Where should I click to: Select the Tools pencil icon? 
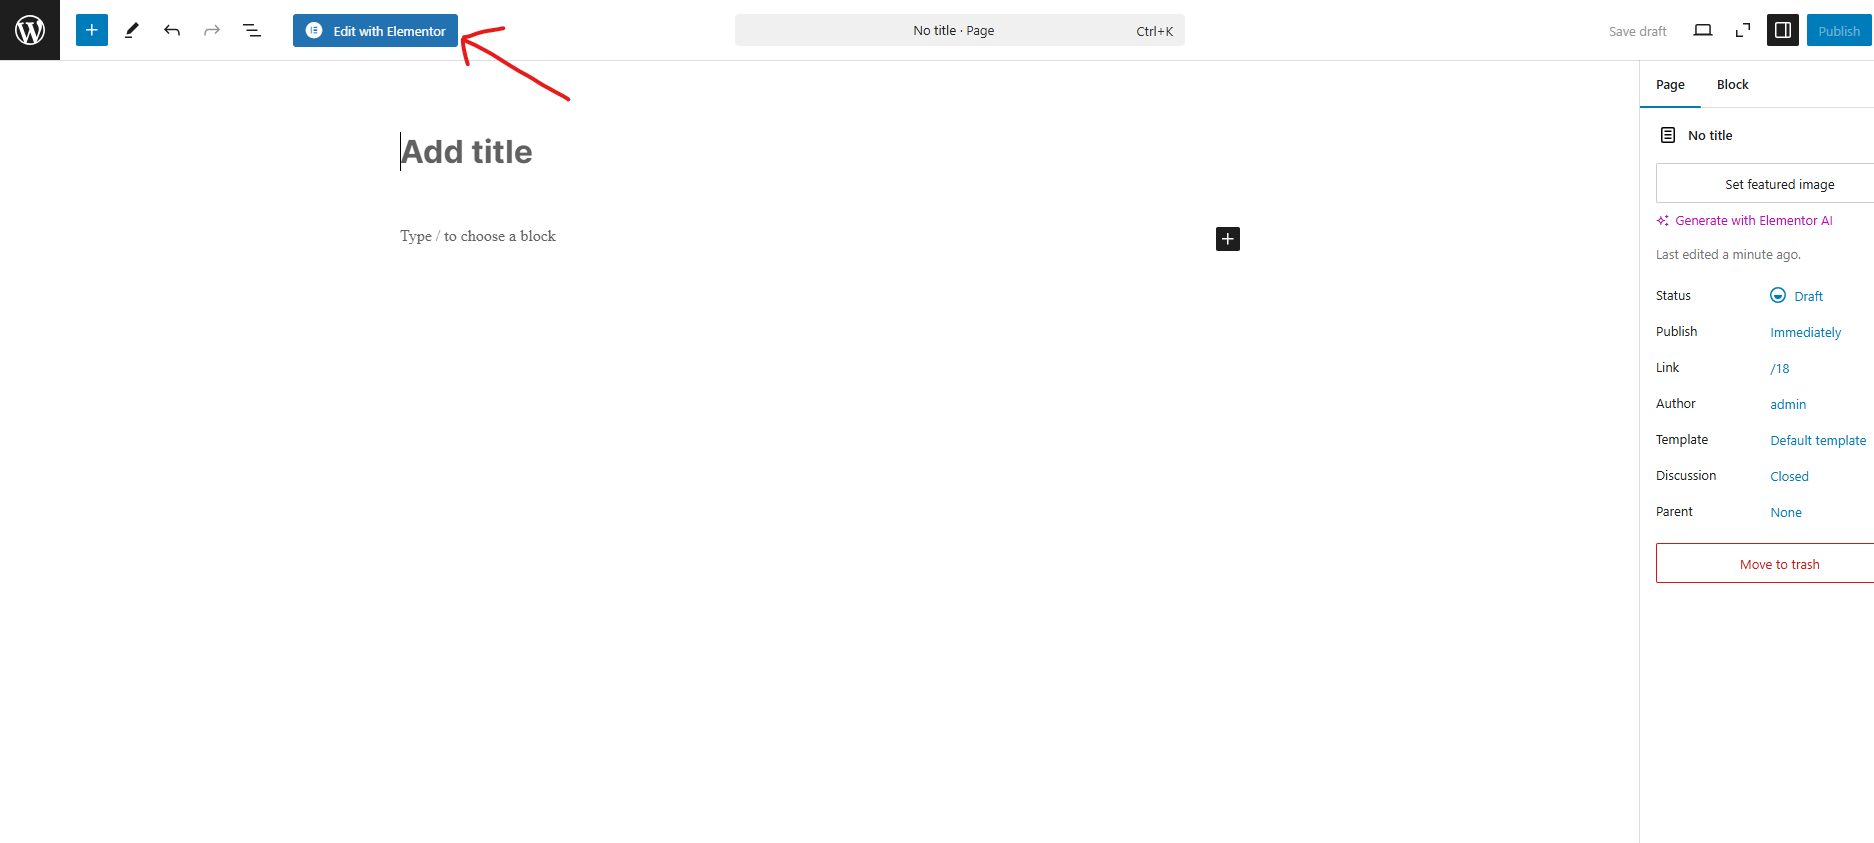click(132, 30)
